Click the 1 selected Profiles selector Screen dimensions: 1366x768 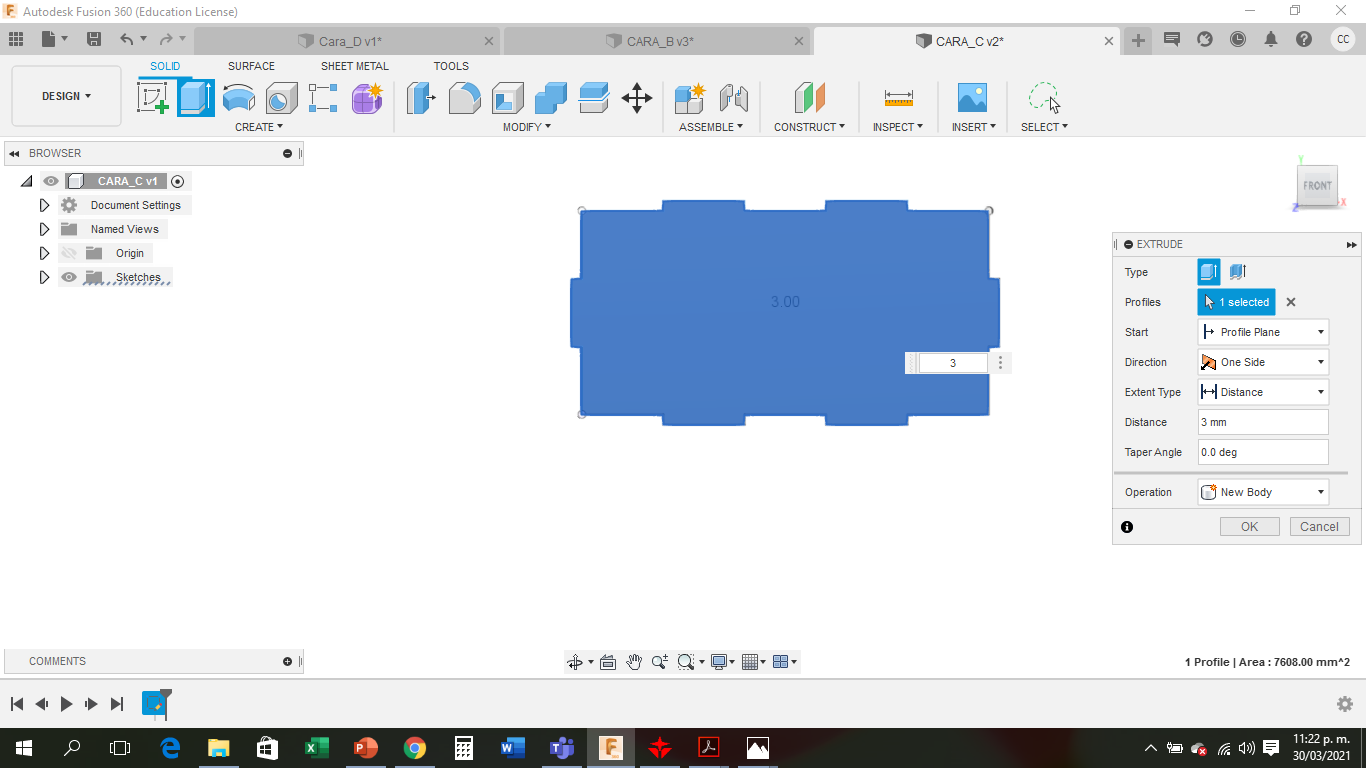pyautogui.click(x=1237, y=302)
